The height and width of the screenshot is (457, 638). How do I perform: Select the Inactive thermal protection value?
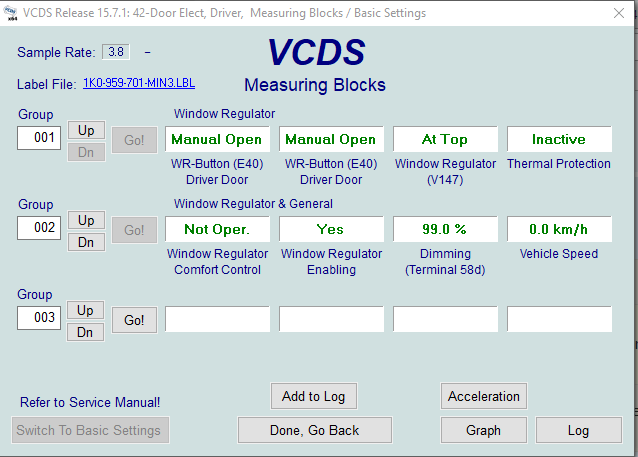pos(559,139)
